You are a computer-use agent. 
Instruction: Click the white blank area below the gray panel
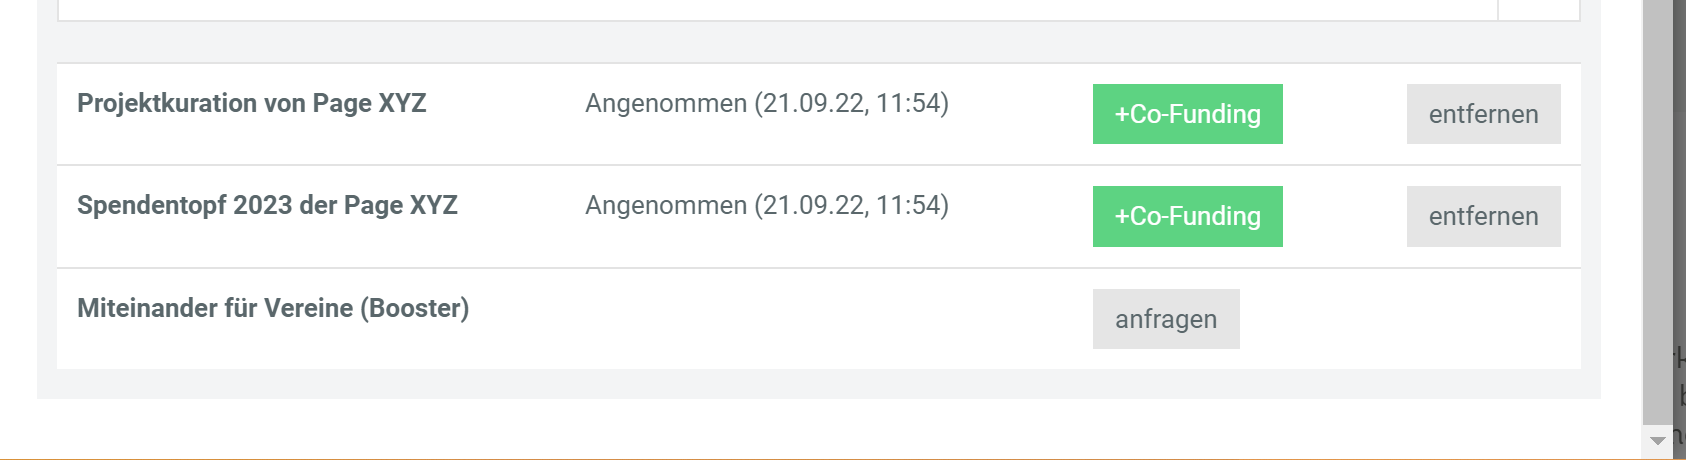pyautogui.click(x=800, y=428)
